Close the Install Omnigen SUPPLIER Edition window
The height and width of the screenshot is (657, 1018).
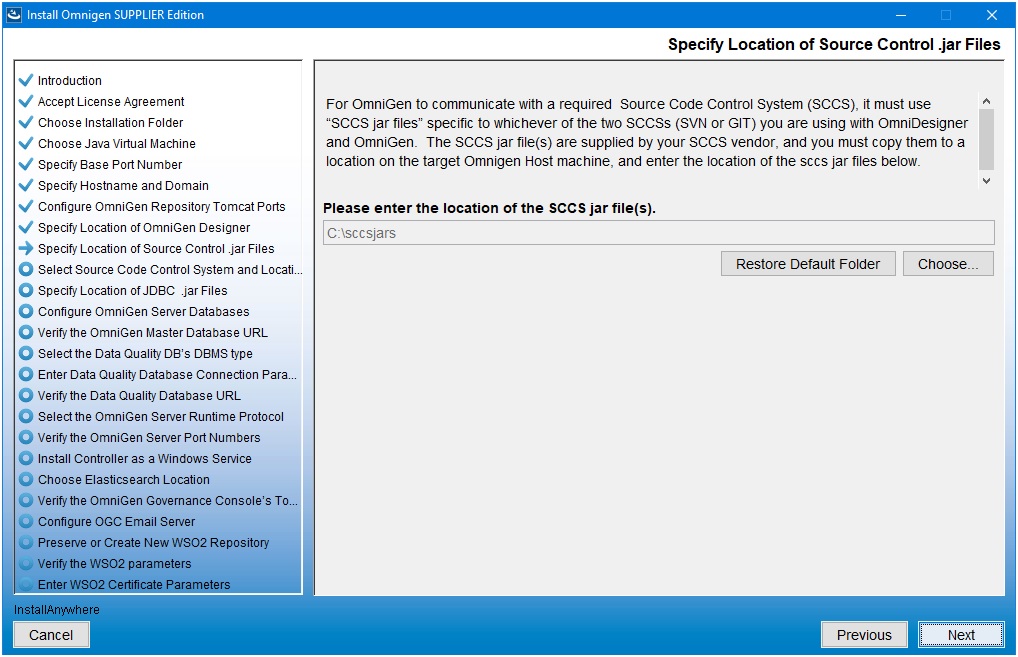pyautogui.click(x=991, y=14)
